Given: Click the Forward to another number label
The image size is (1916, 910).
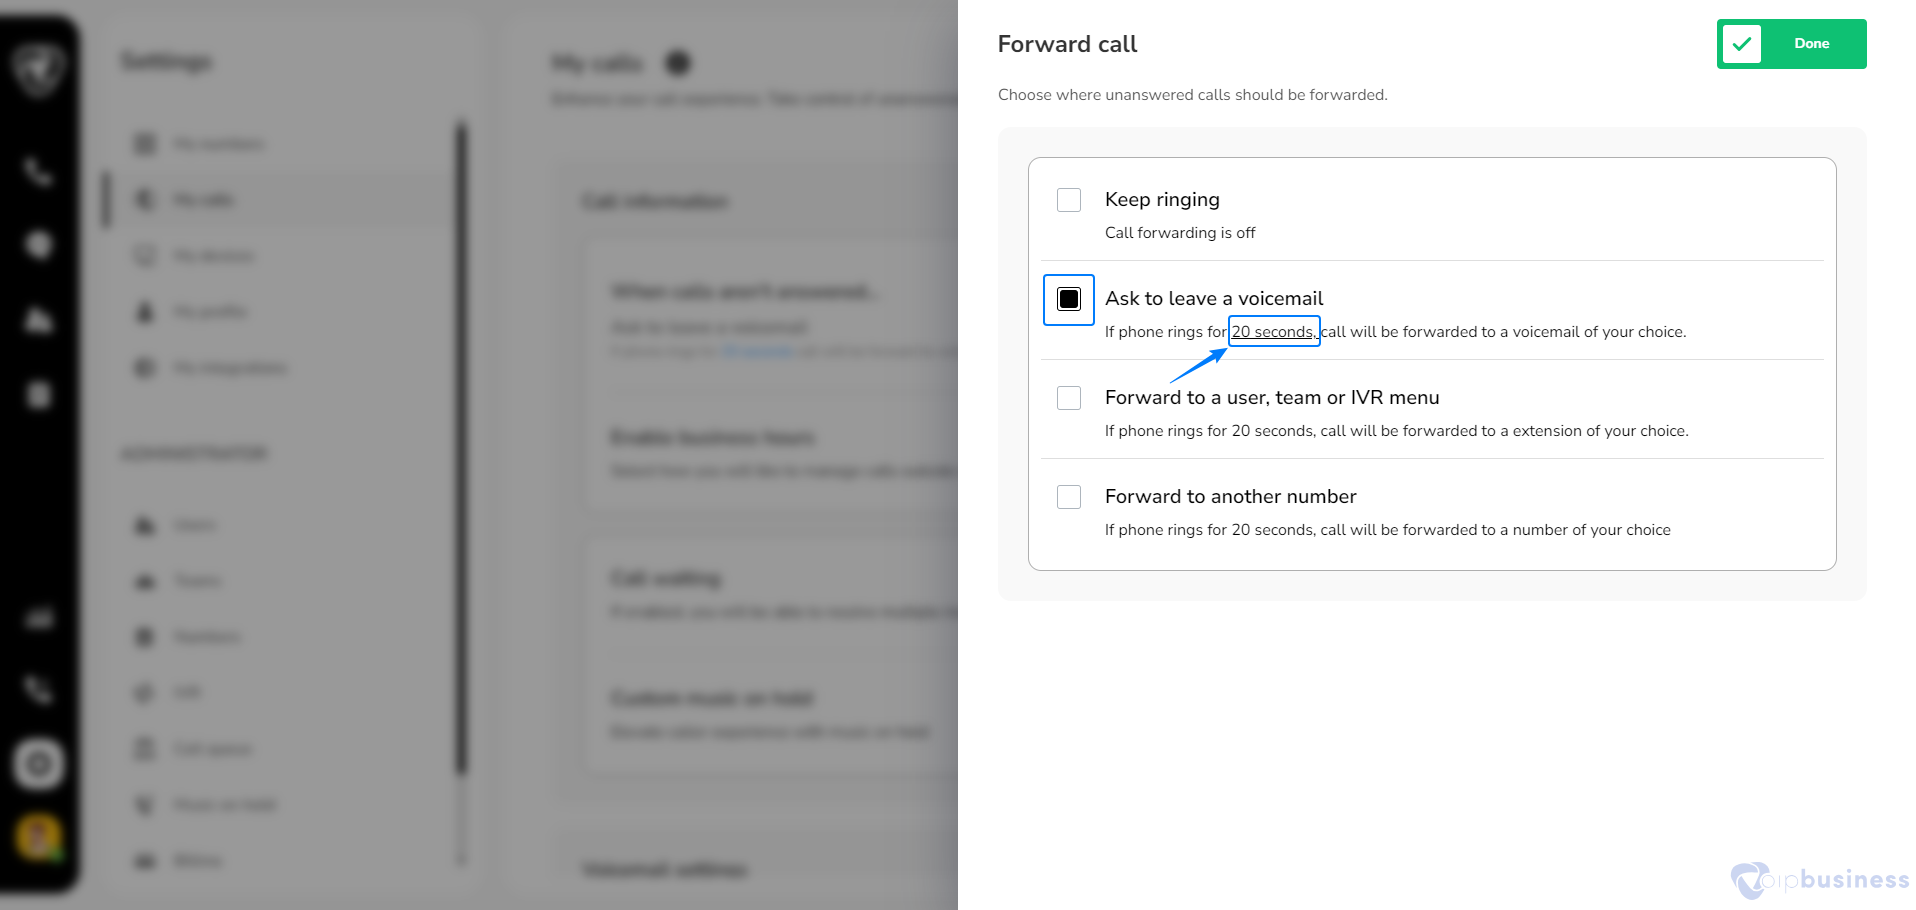Looking at the screenshot, I should (x=1231, y=497).
